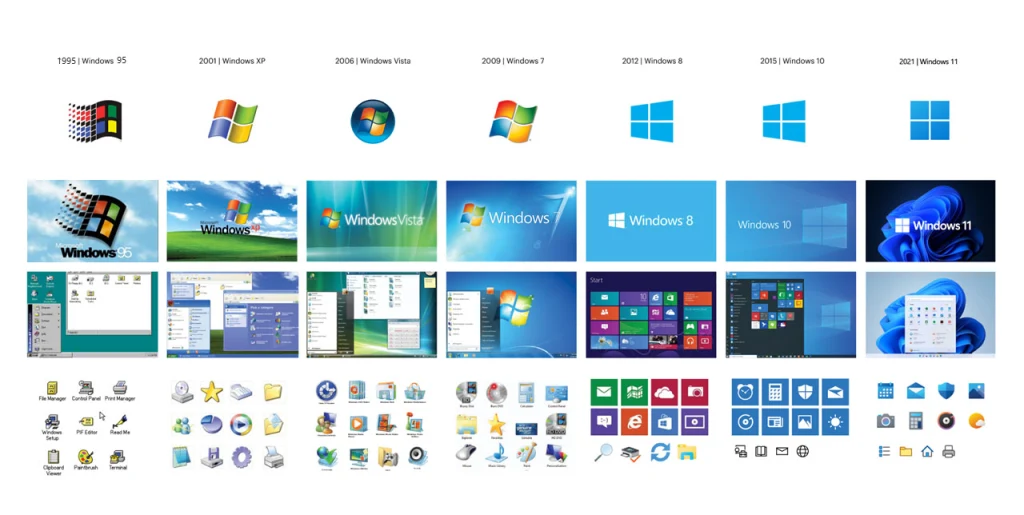Viewport: 1024px width, 515px height.
Task: Launch the Windows 7 Paint icon
Action: pyautogui.click(x=526, y=453)
